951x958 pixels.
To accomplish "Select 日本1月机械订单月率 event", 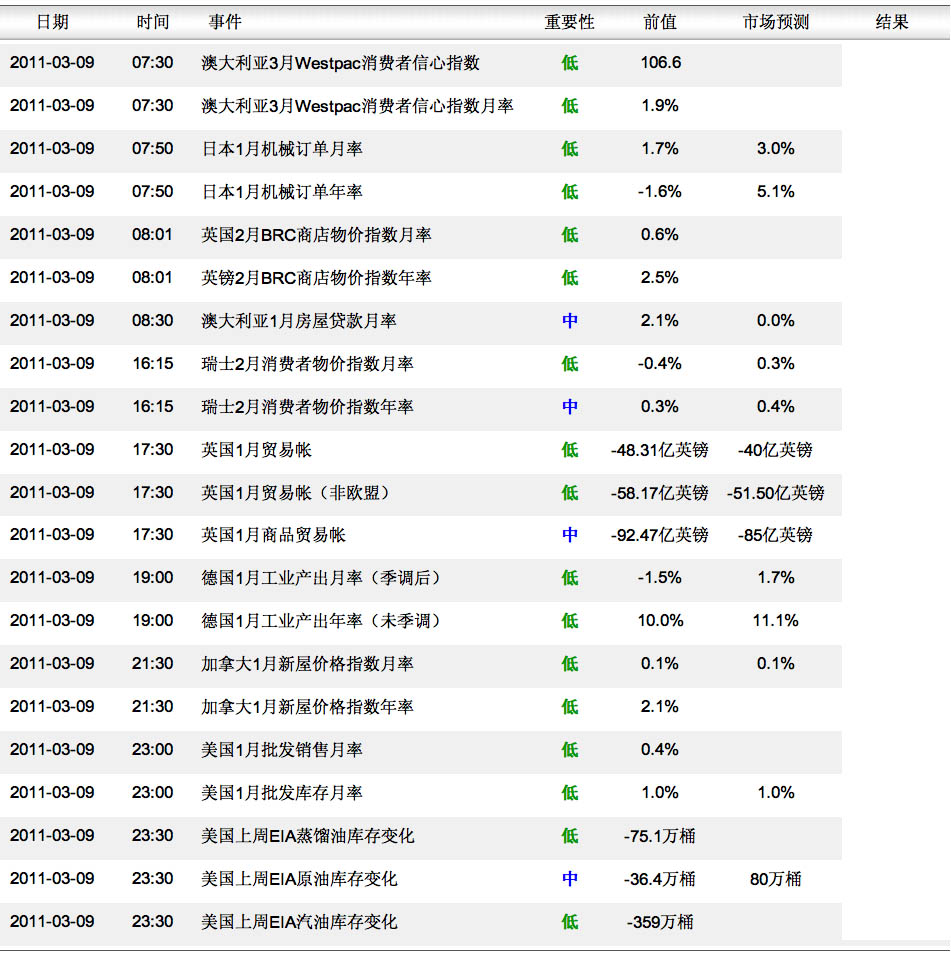I will coord(282,148).
